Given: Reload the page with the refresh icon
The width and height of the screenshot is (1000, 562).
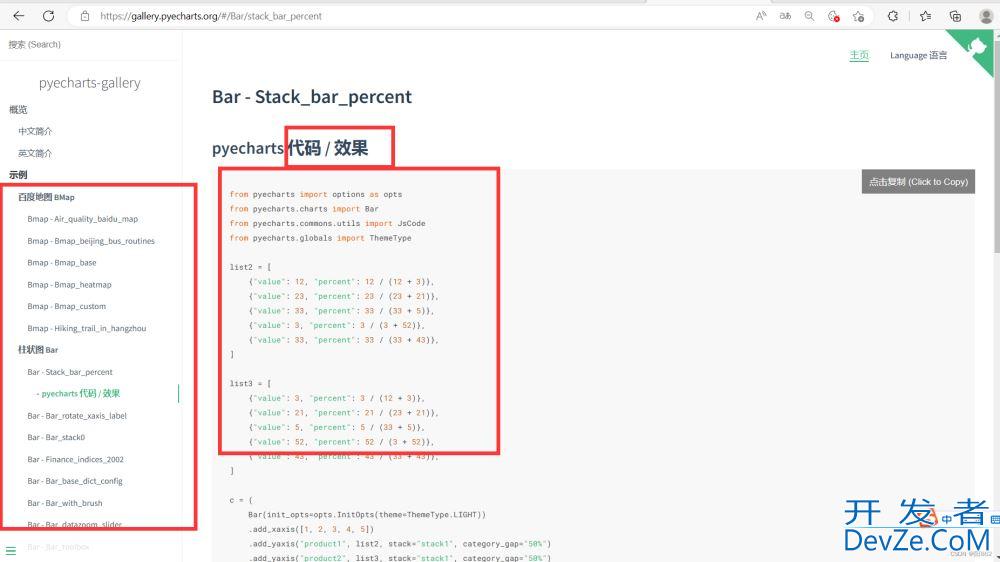Looking at the screenshot, I should tap(48, 16).
